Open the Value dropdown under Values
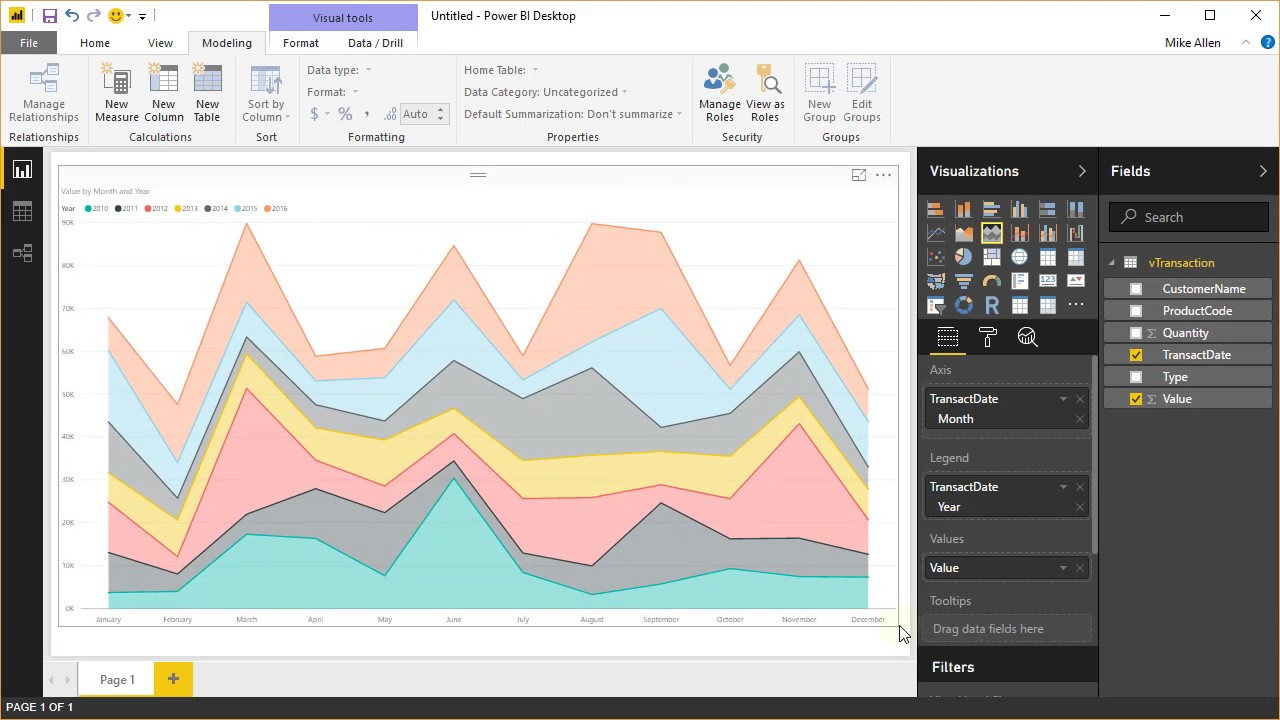Image resolution: width=1280 pixels, height=720 pixels. (x=1064, y=567)
